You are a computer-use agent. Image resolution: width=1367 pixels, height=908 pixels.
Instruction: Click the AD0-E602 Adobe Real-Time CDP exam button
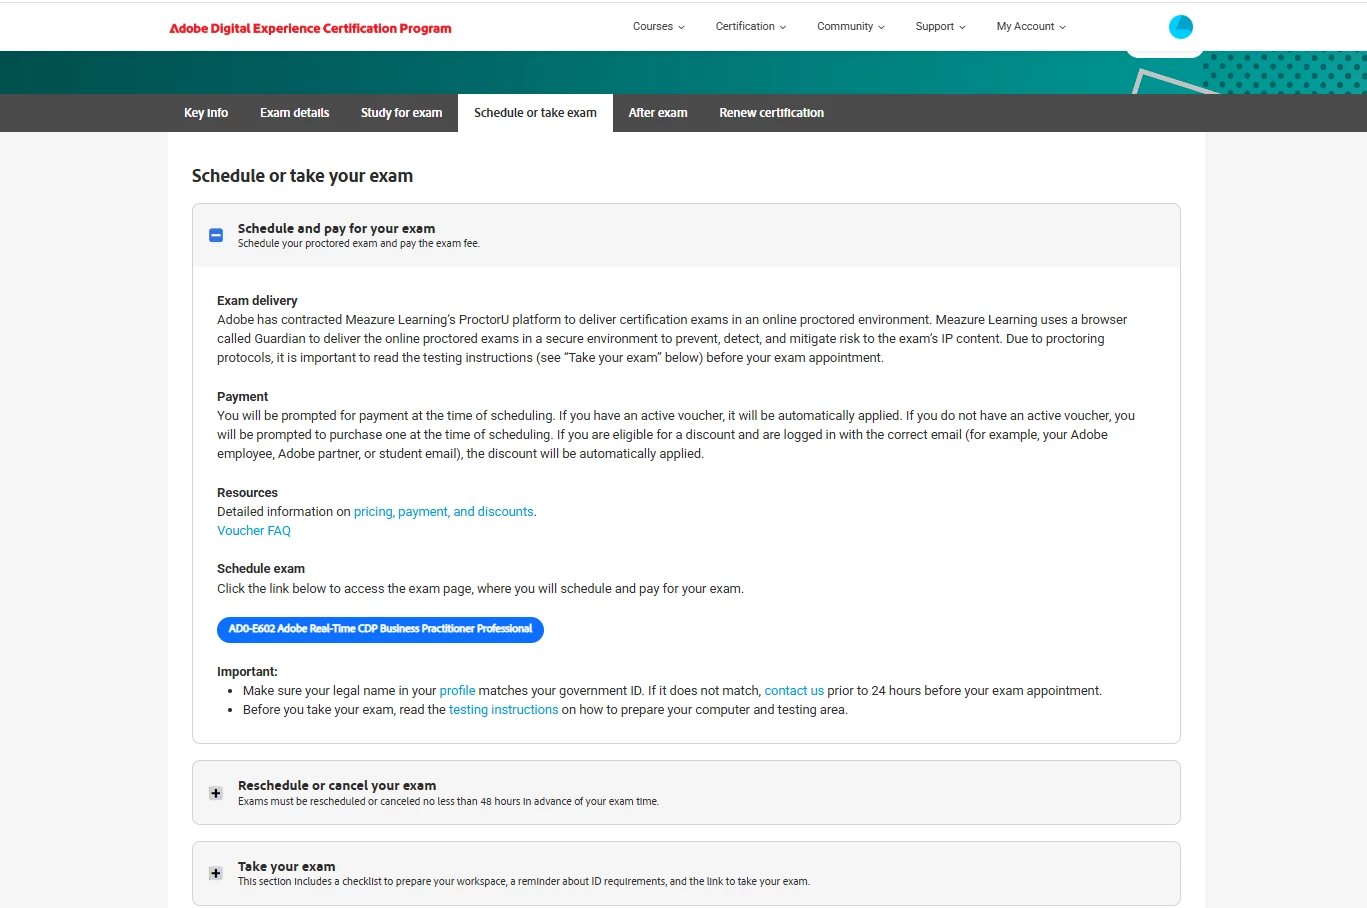380,630
